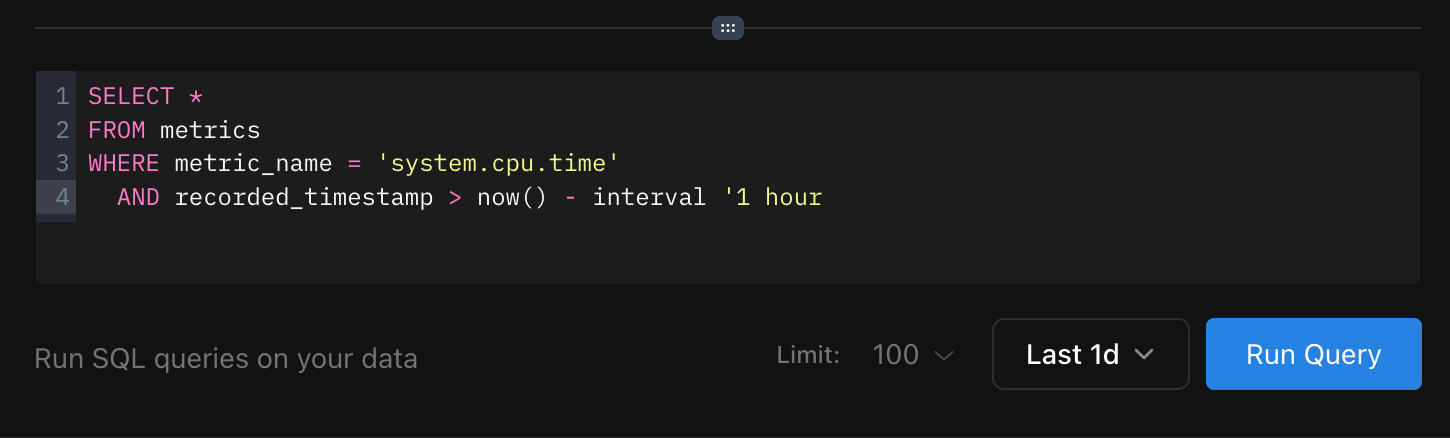Screen dimensions: 1450x438
Task: Place cursor on the SELECT keyword
Action: (131, 96)
